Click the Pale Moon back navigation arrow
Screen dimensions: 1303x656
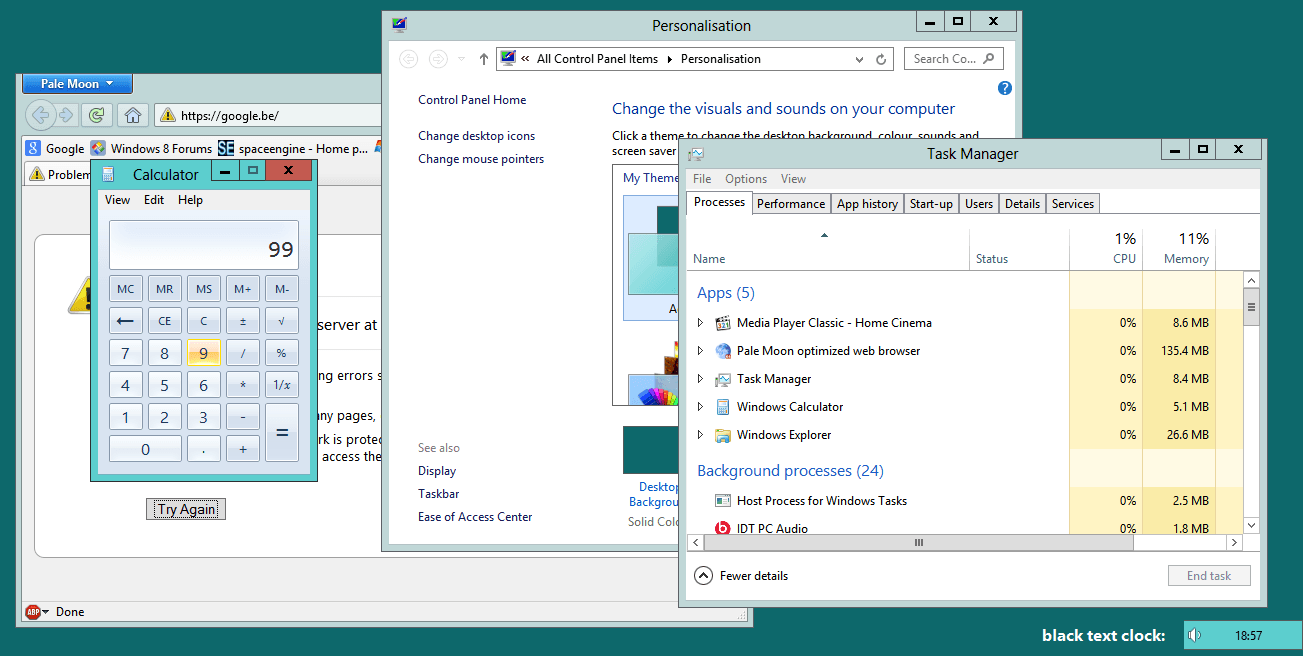(40, 115)
